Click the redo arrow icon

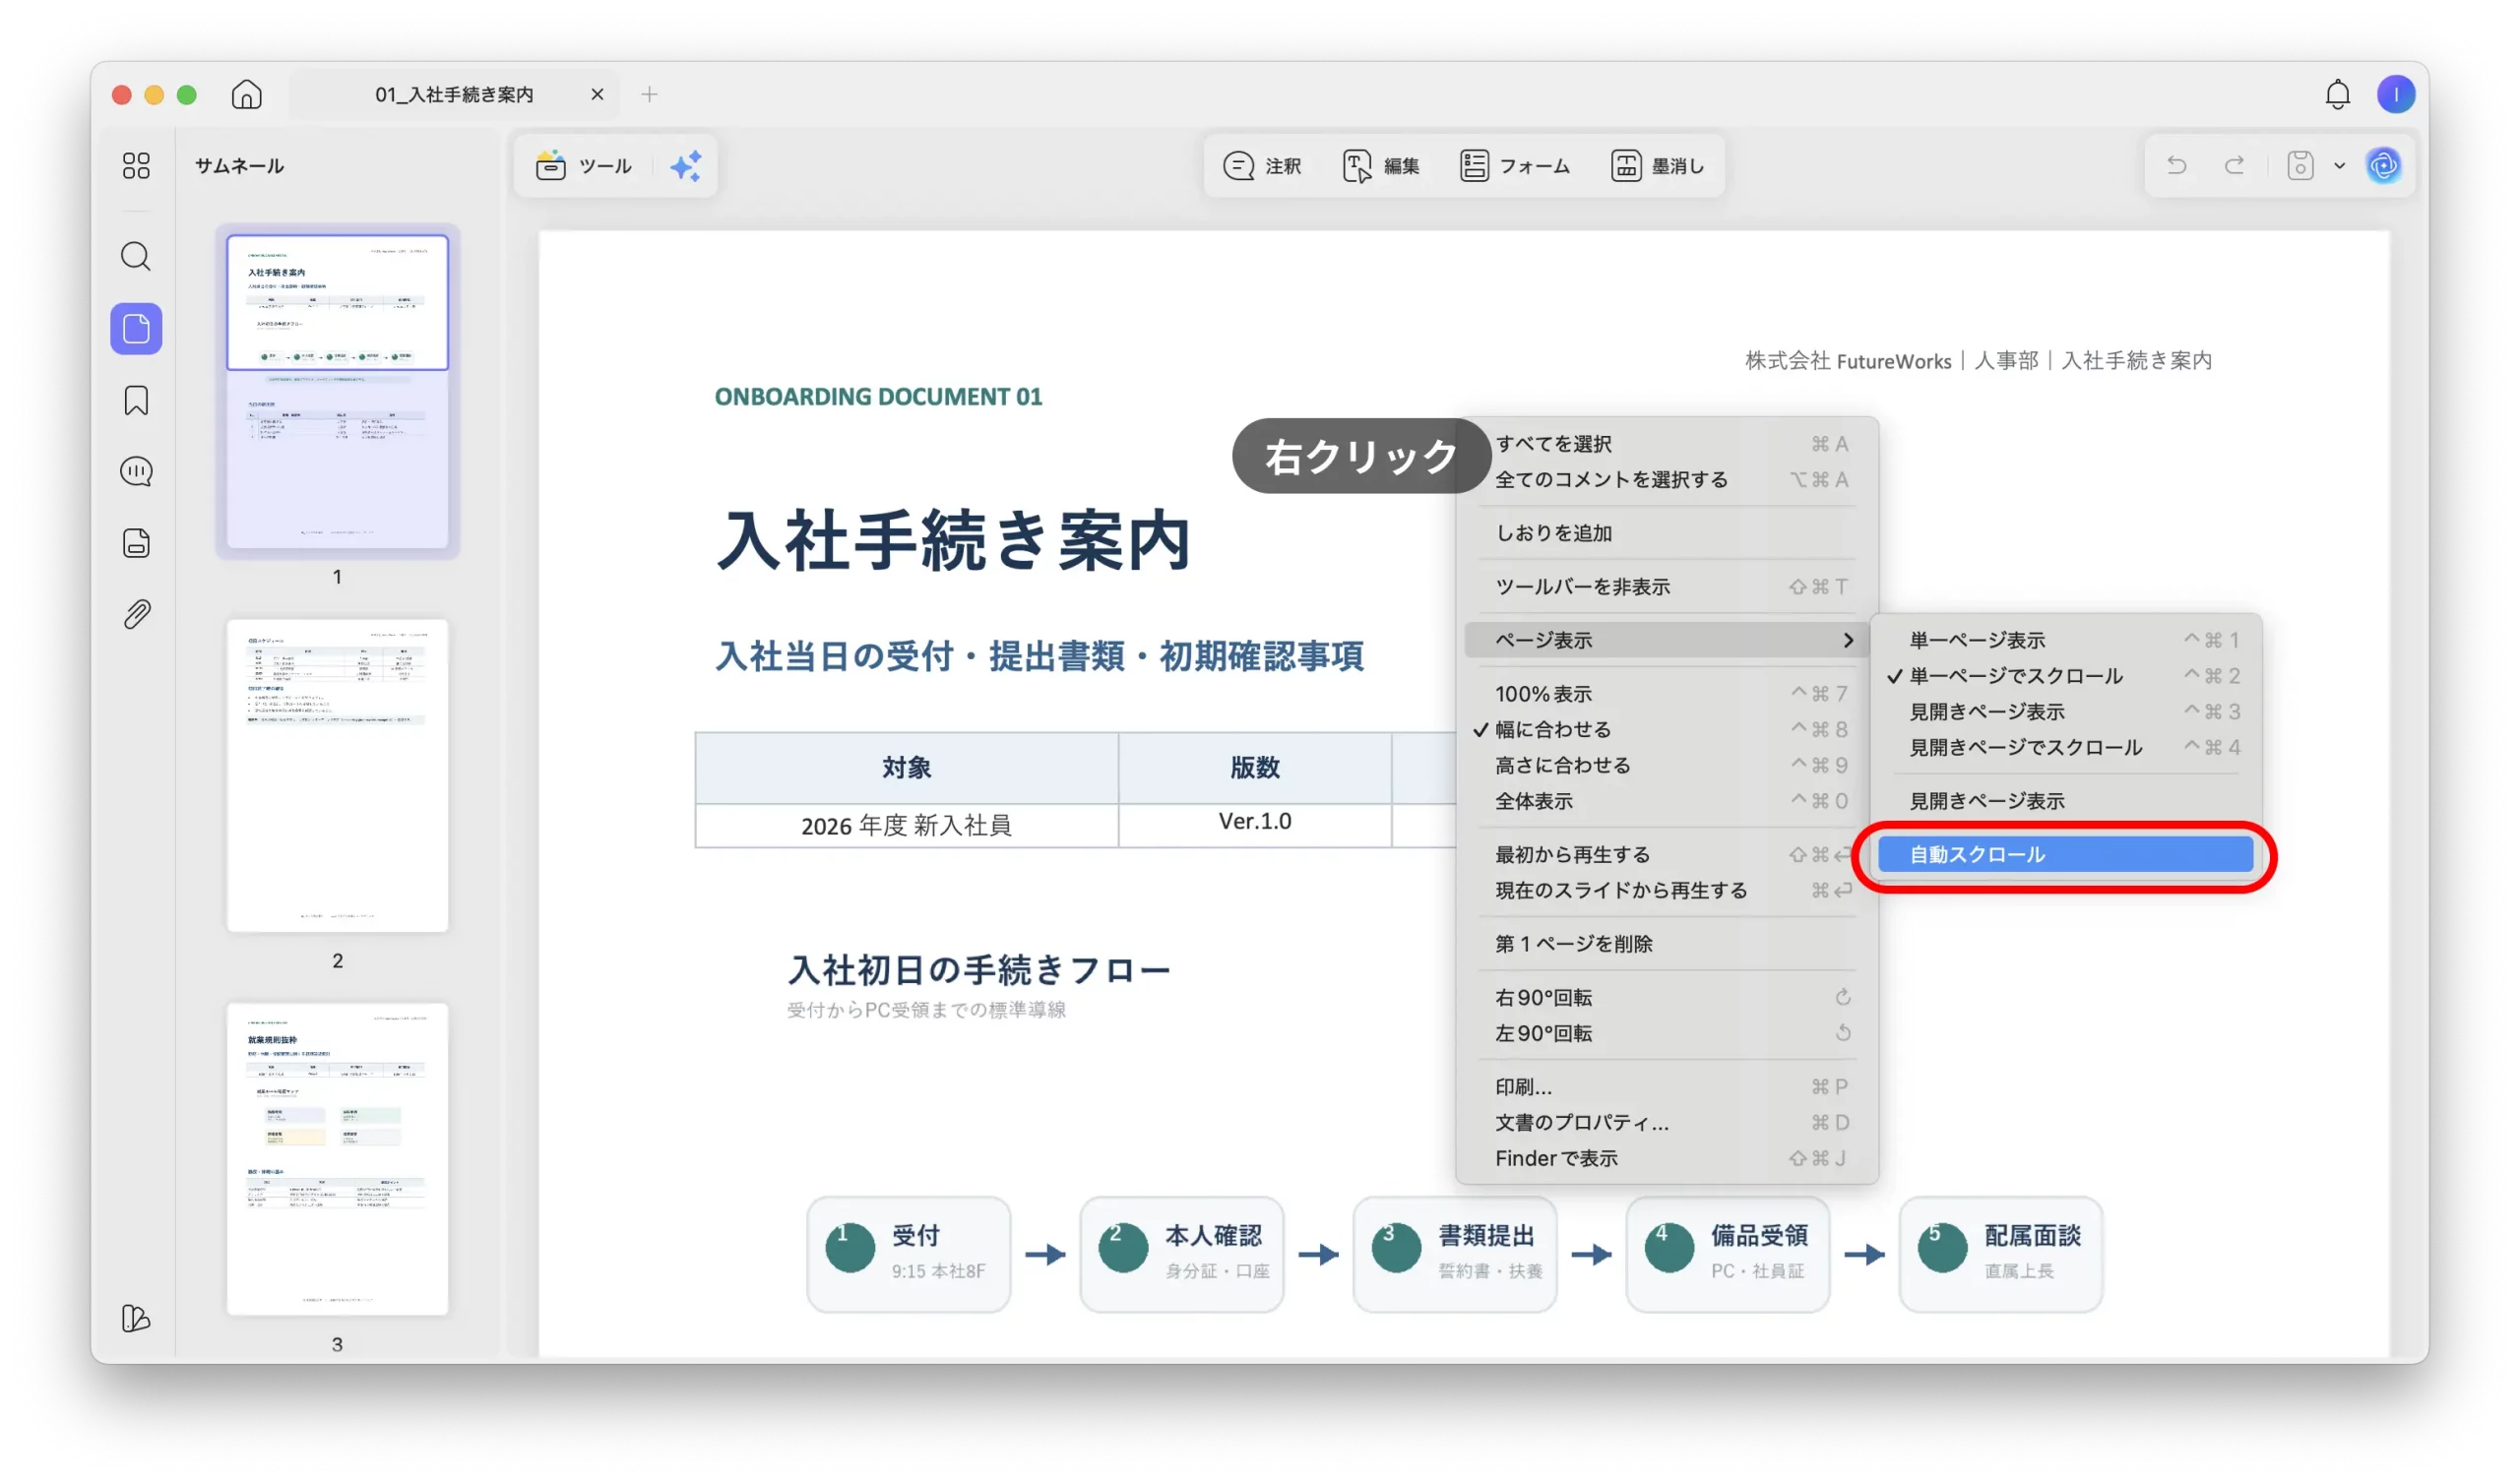2234,165
